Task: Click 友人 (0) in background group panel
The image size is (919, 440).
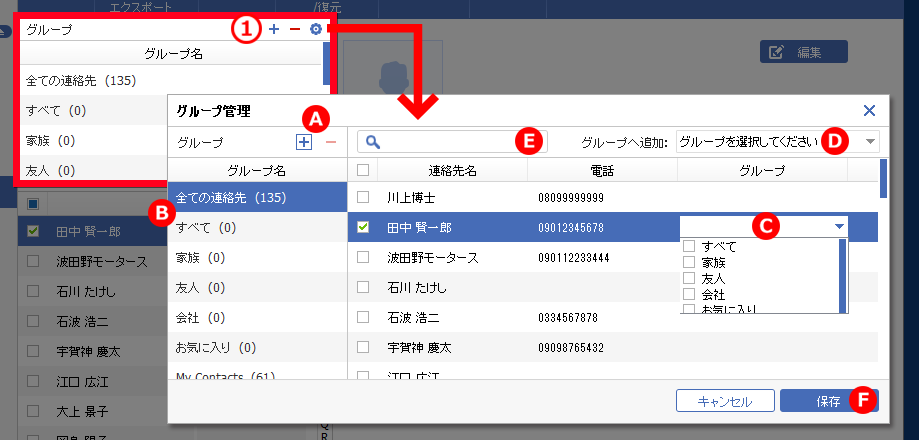Action: point(51,170)
